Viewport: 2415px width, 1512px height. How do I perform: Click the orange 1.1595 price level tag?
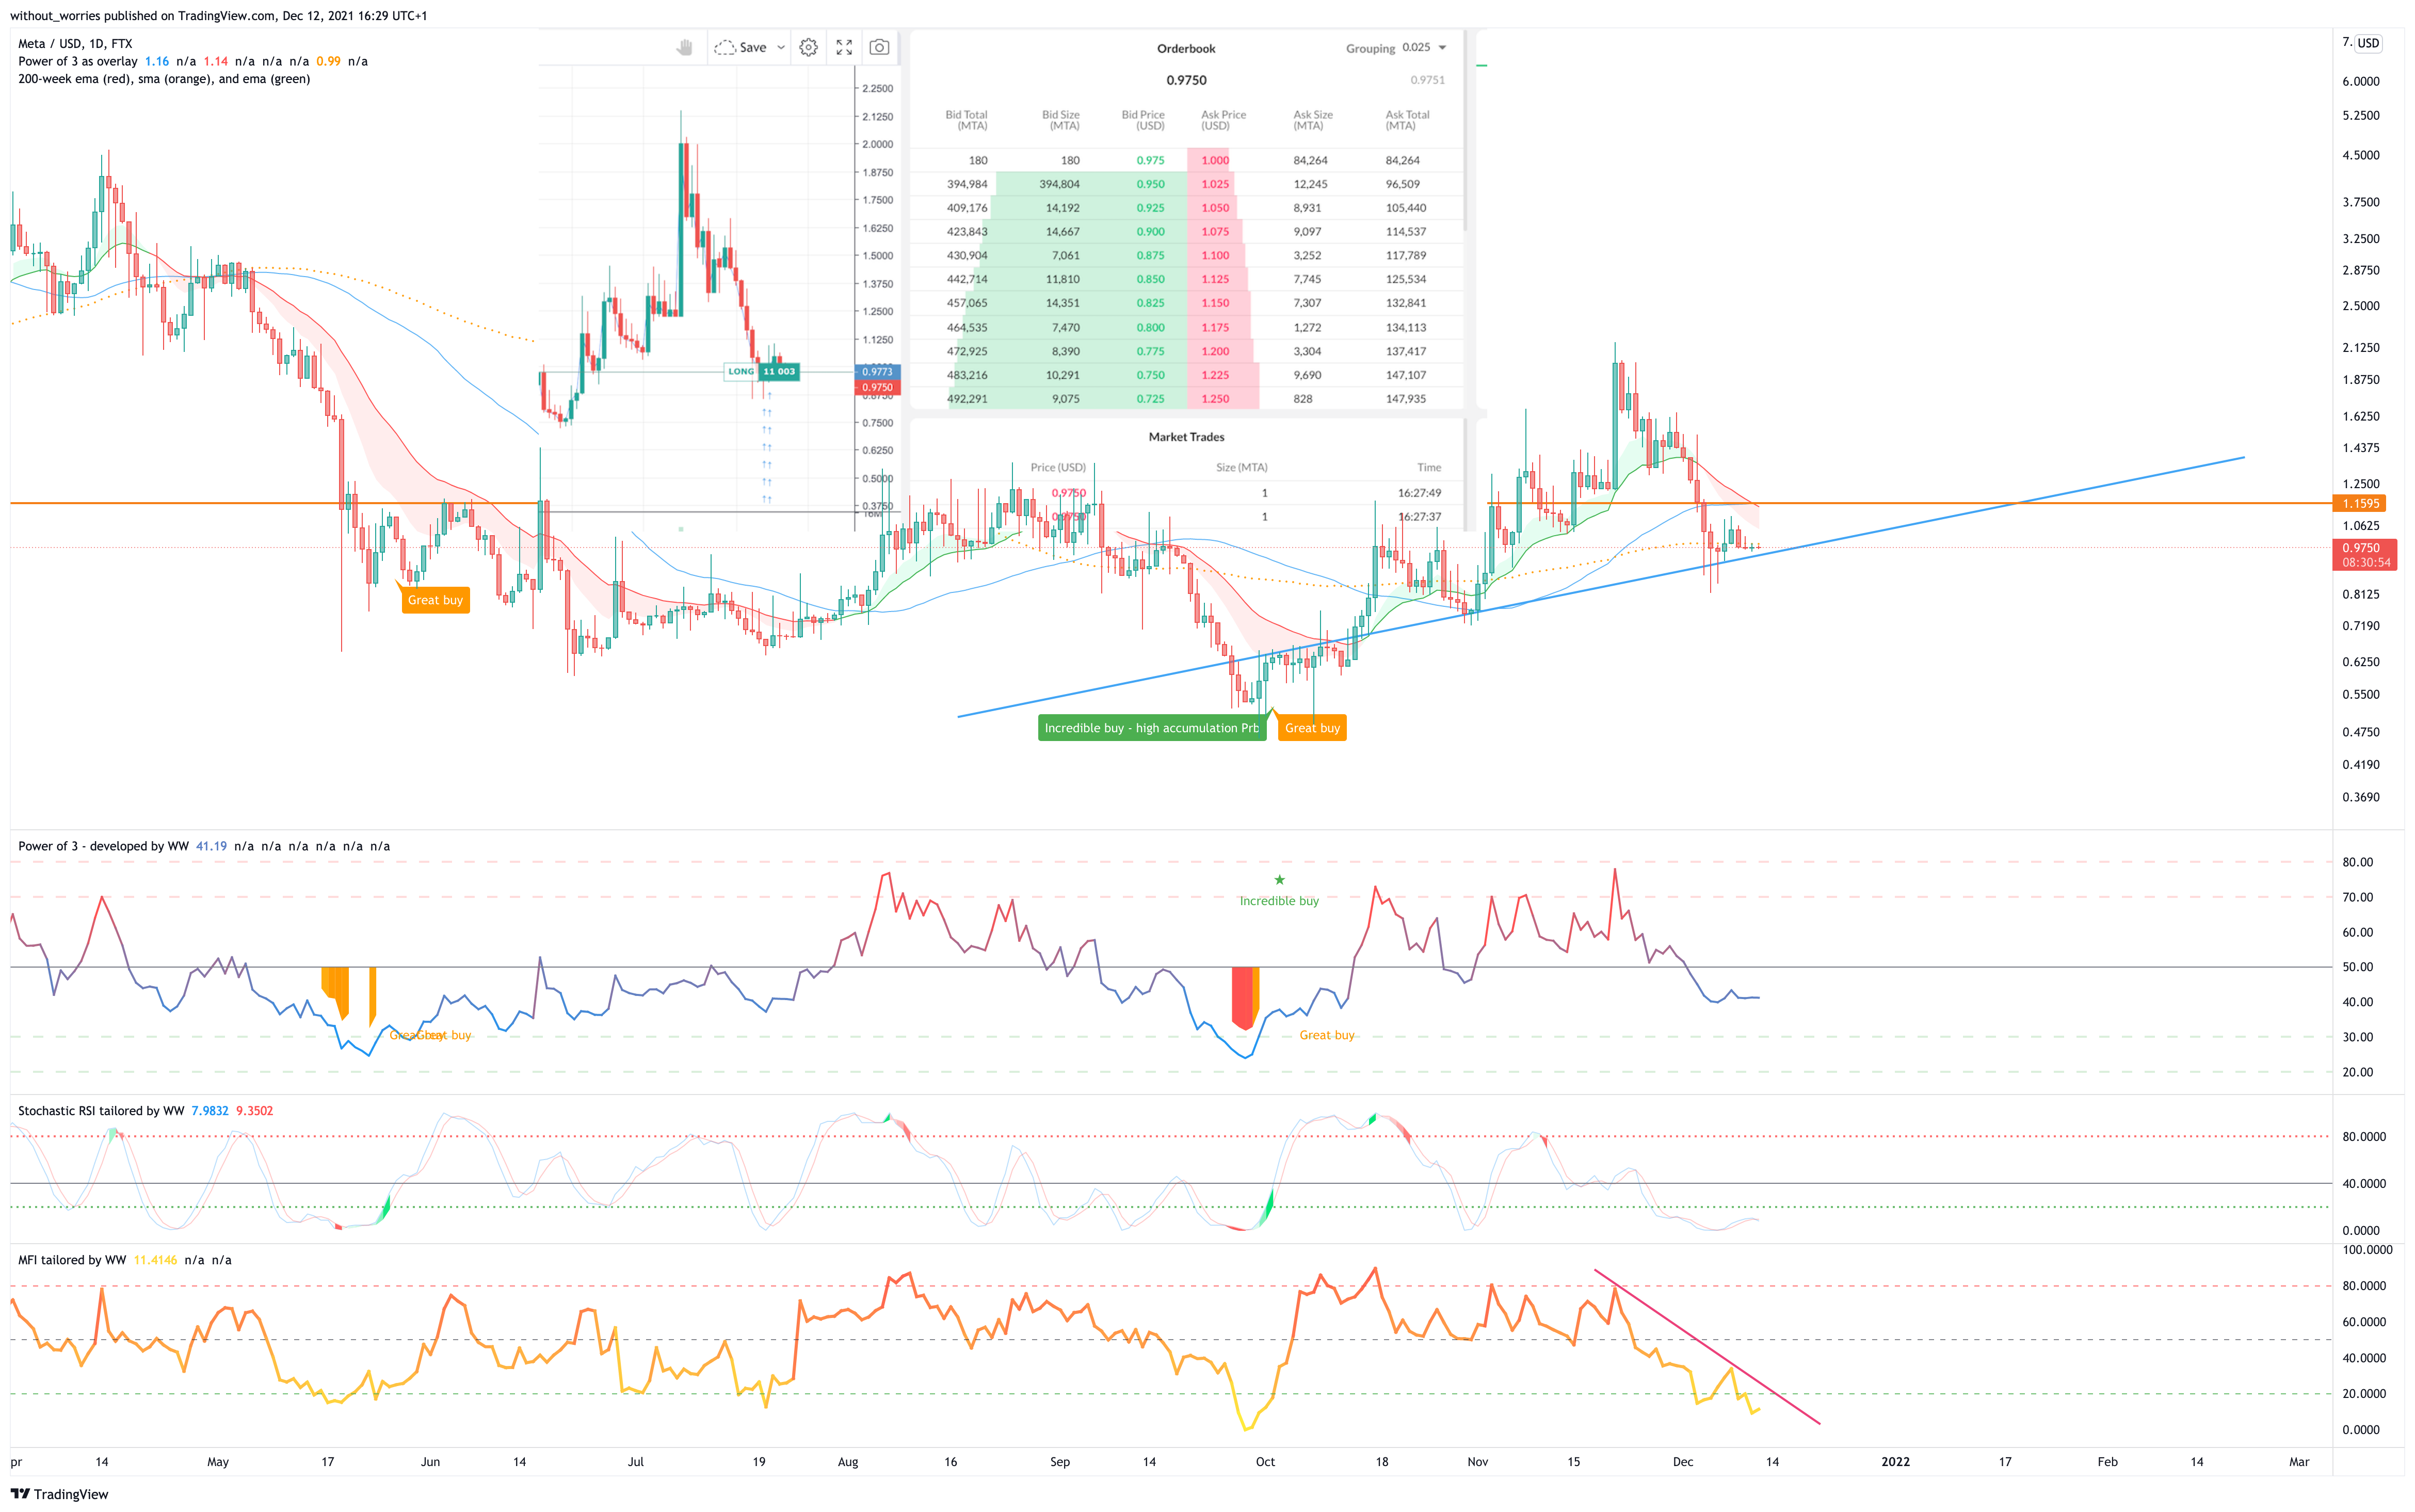[2360, 504]
